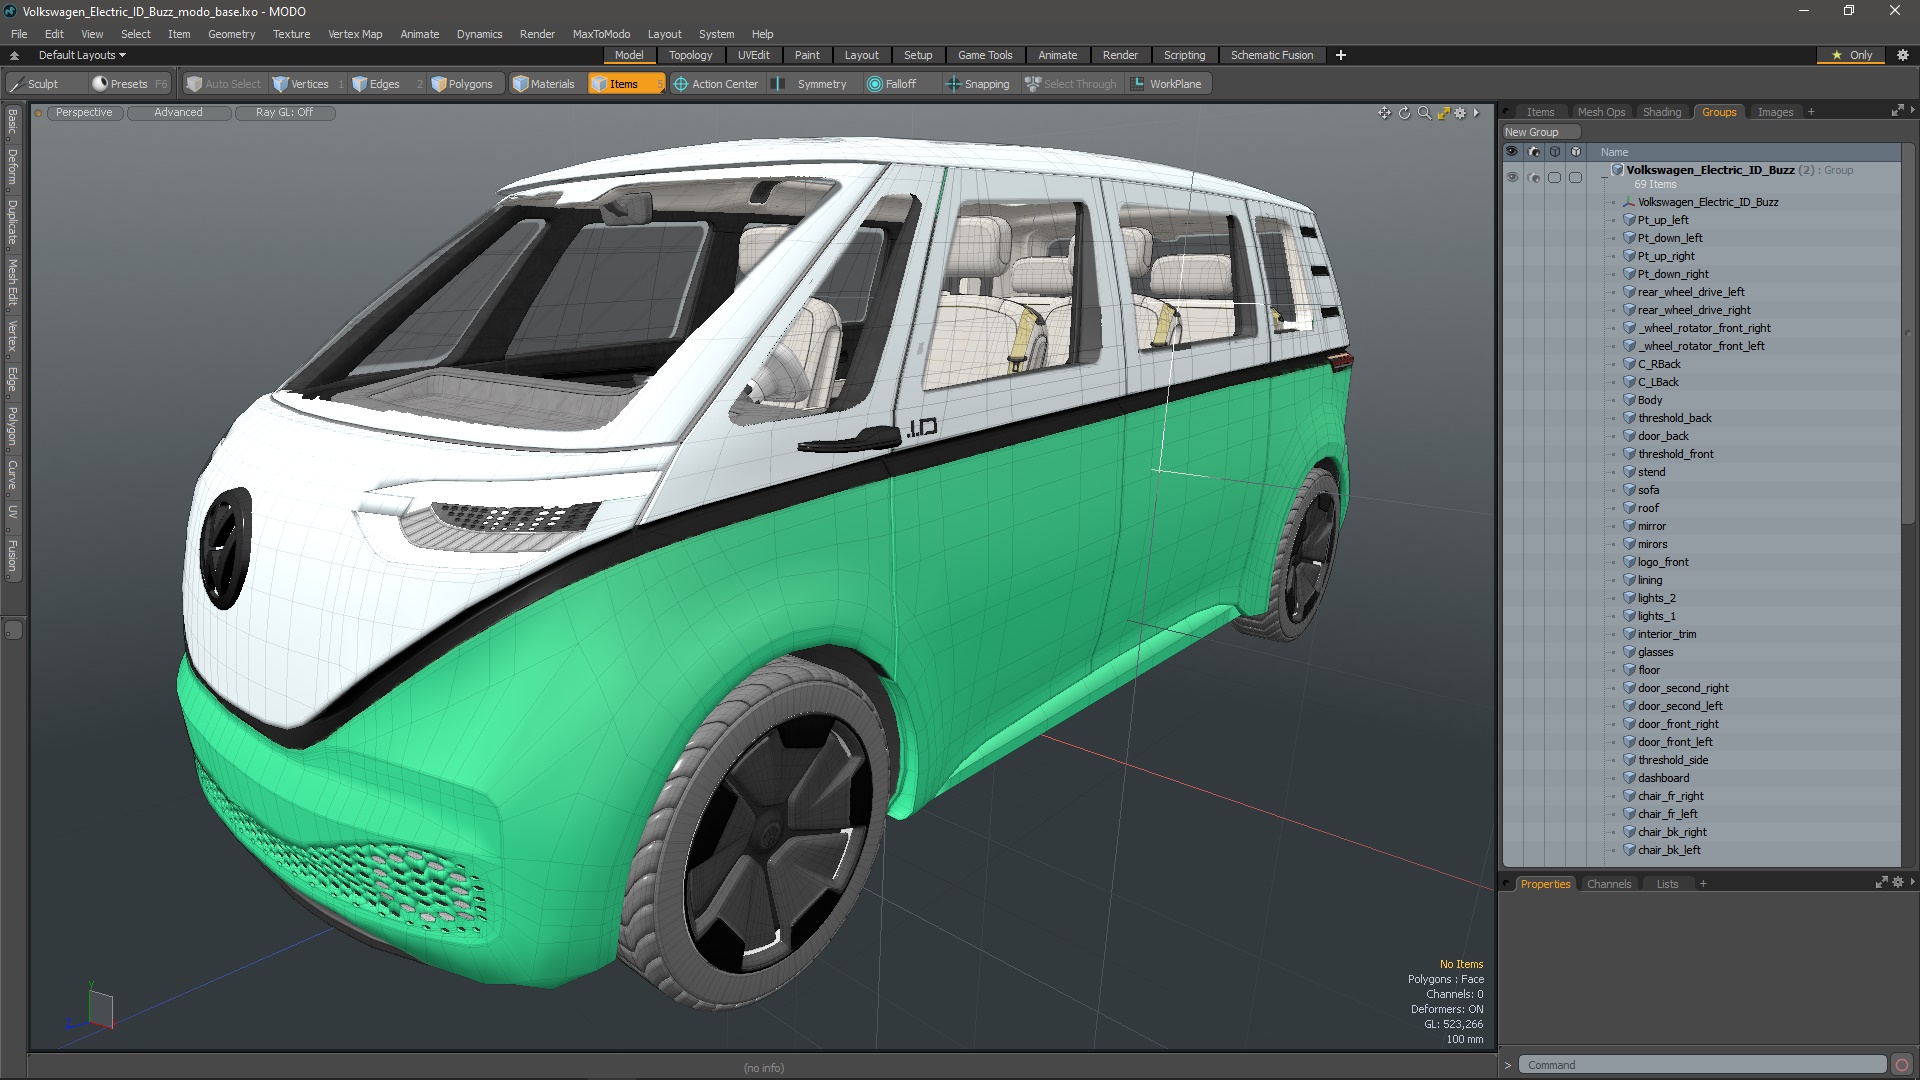
Task: Open the layout settings gear at top right
Action: click(1903, 55)
